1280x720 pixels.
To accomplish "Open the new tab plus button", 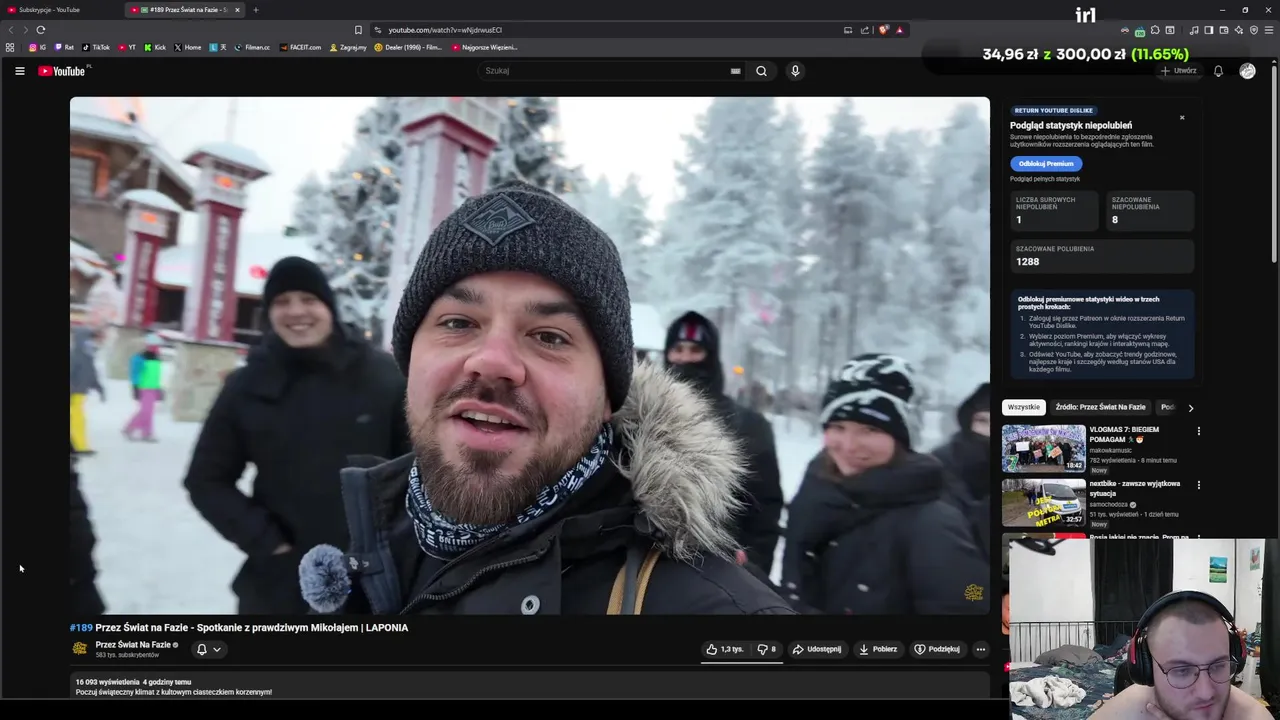I will click(x=255, y=10).
